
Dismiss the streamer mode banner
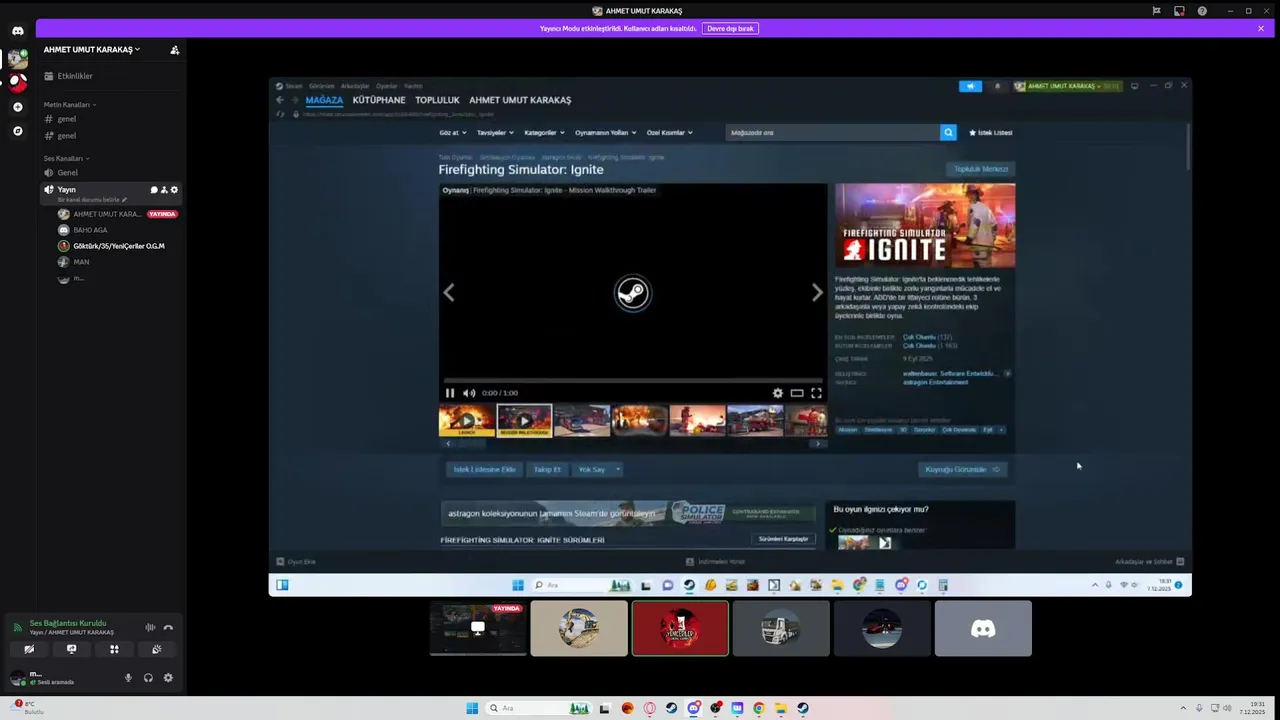pyautogui.click(x=1261, y=29)
